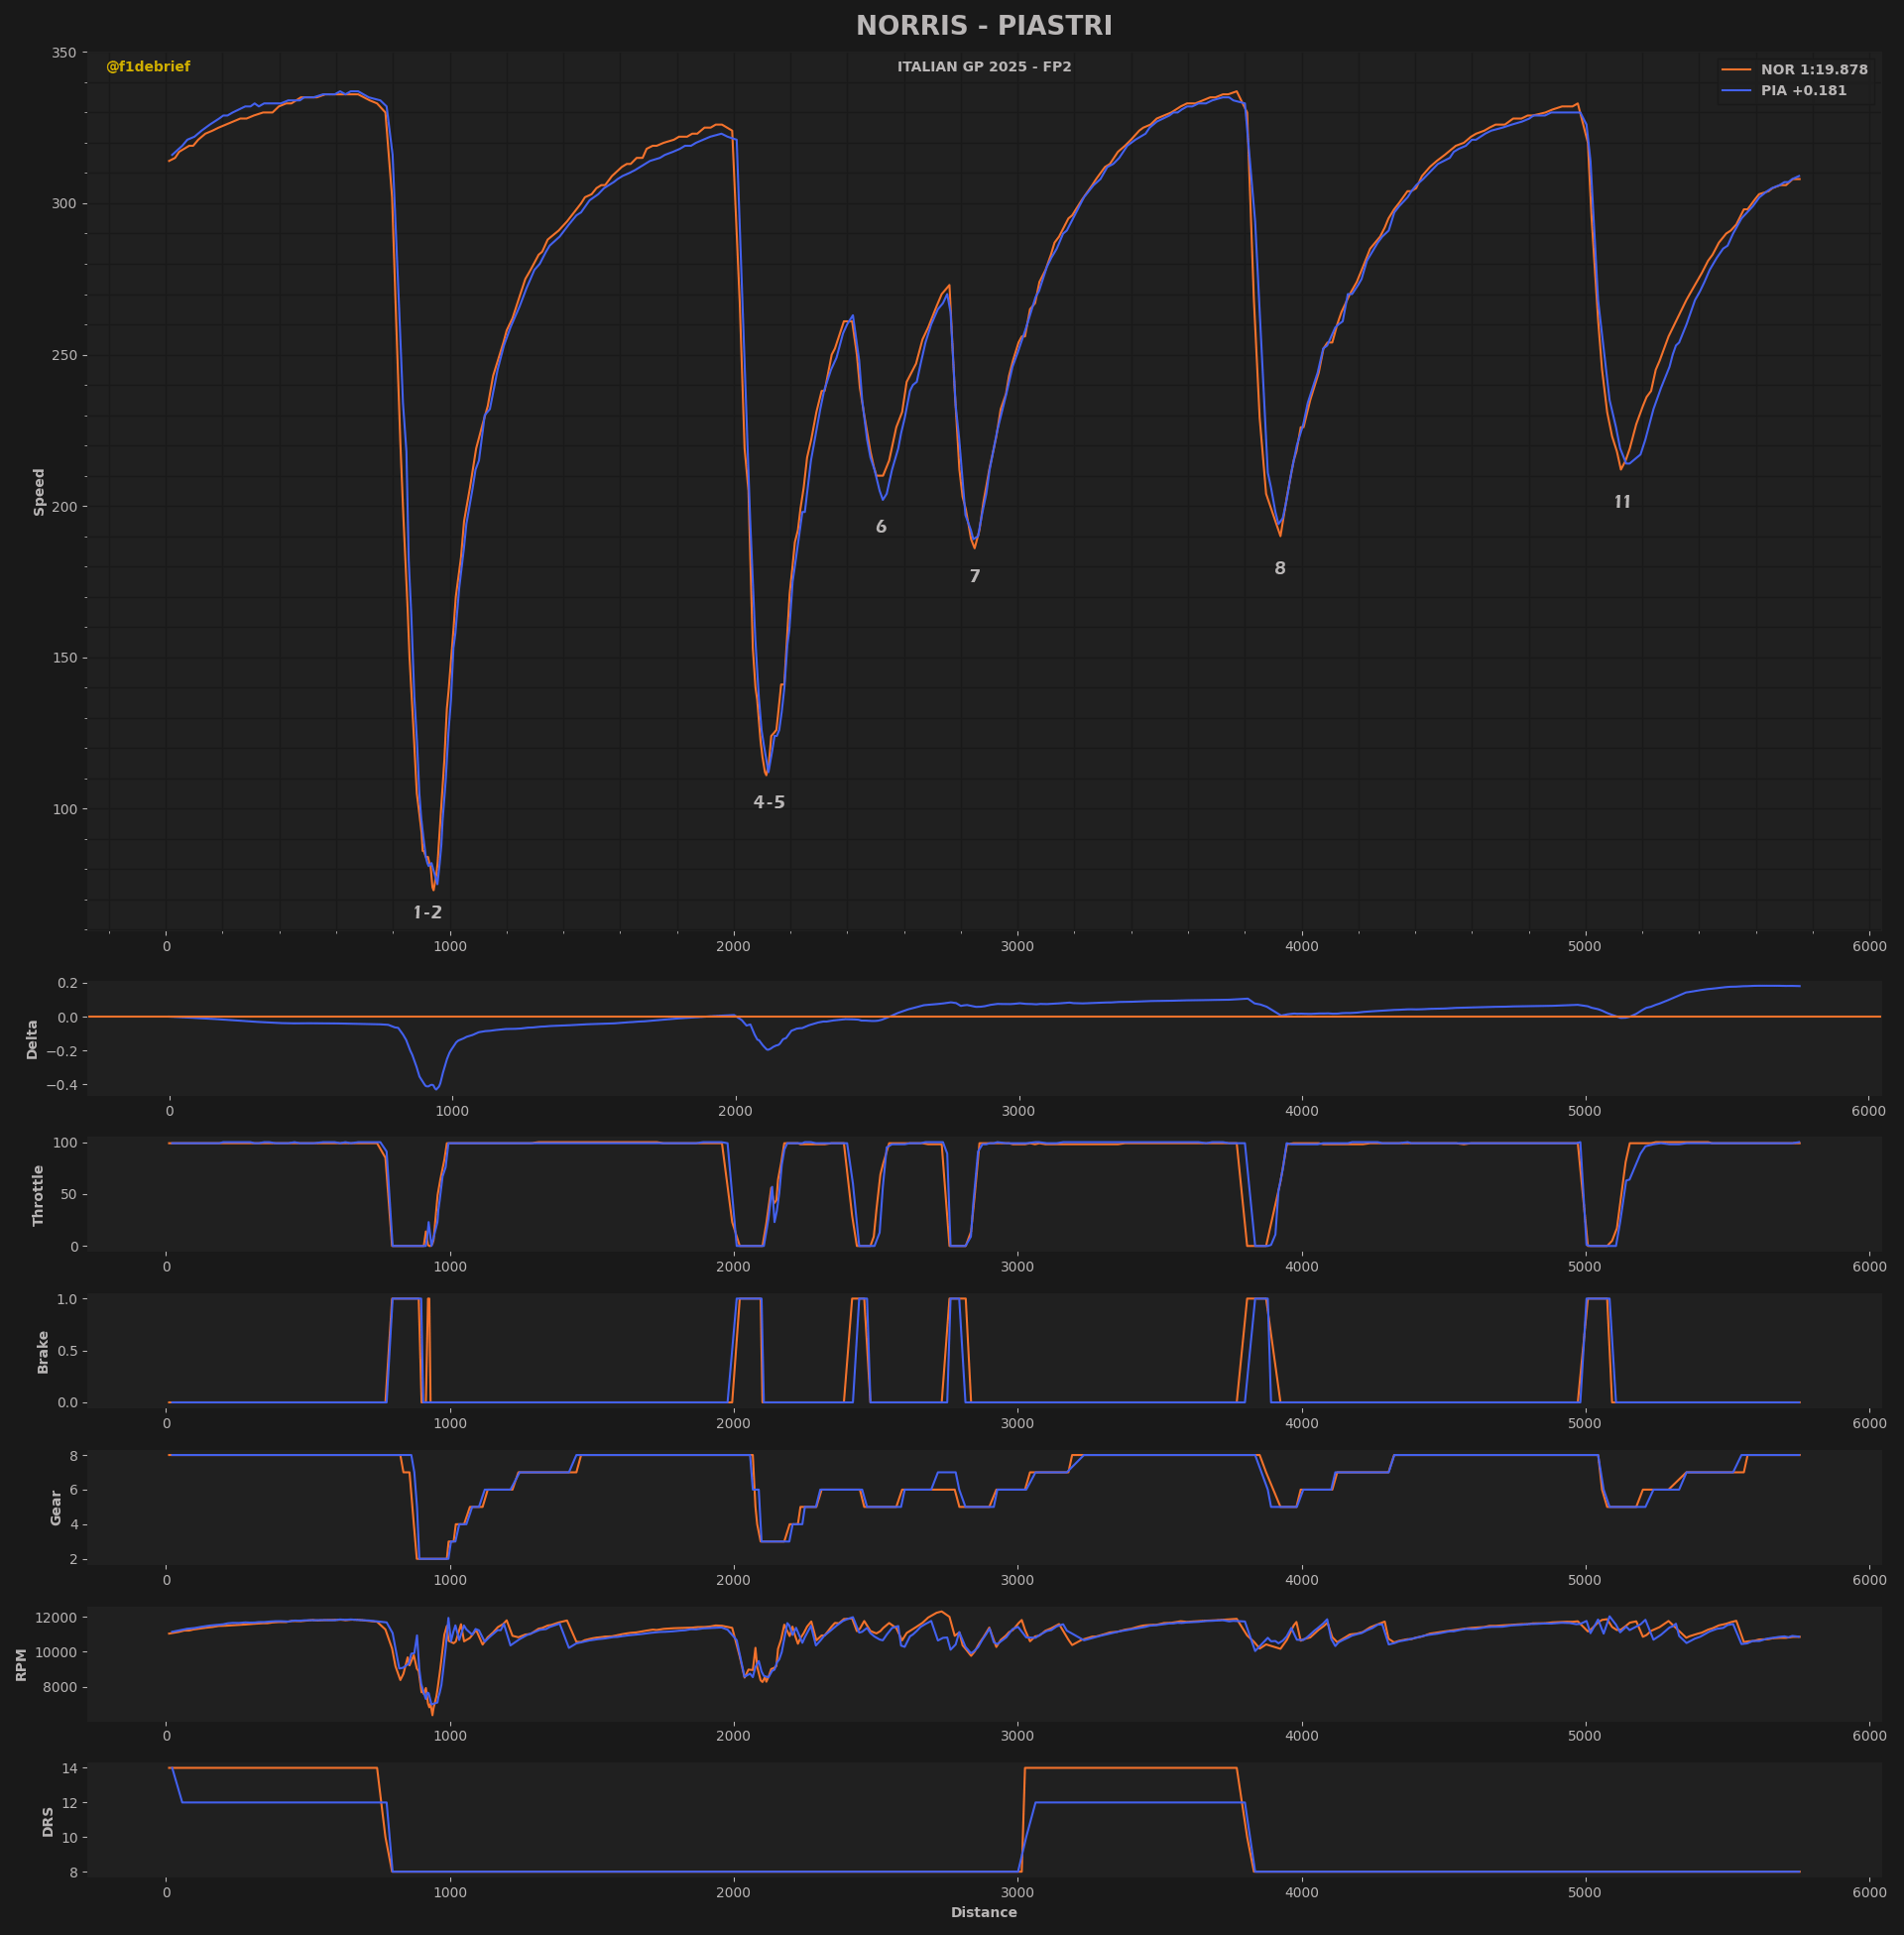Click the corner 7 annotation label

tap(974, 576)
